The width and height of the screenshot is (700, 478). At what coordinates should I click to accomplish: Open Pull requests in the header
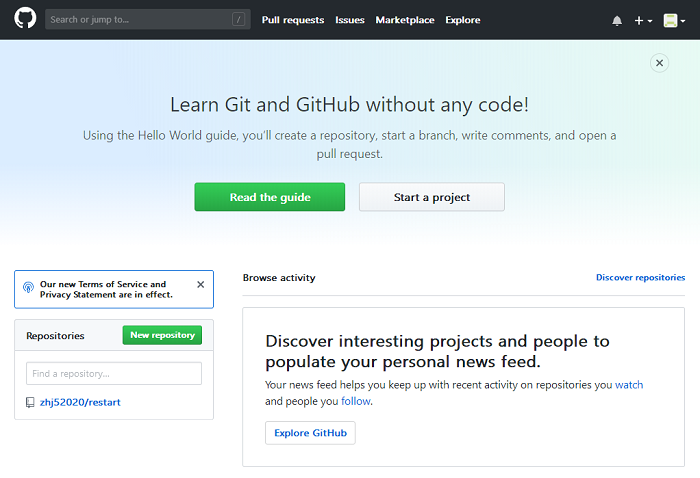(x=292, y=20)
